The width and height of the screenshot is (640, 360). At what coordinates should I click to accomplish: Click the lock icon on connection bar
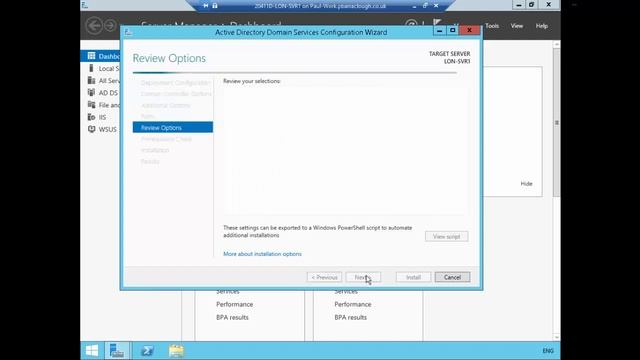215,6
